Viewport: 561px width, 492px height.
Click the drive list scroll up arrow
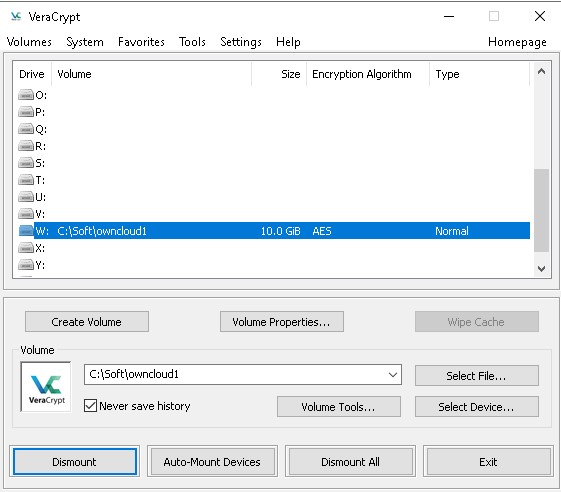[x=541, y=71]
